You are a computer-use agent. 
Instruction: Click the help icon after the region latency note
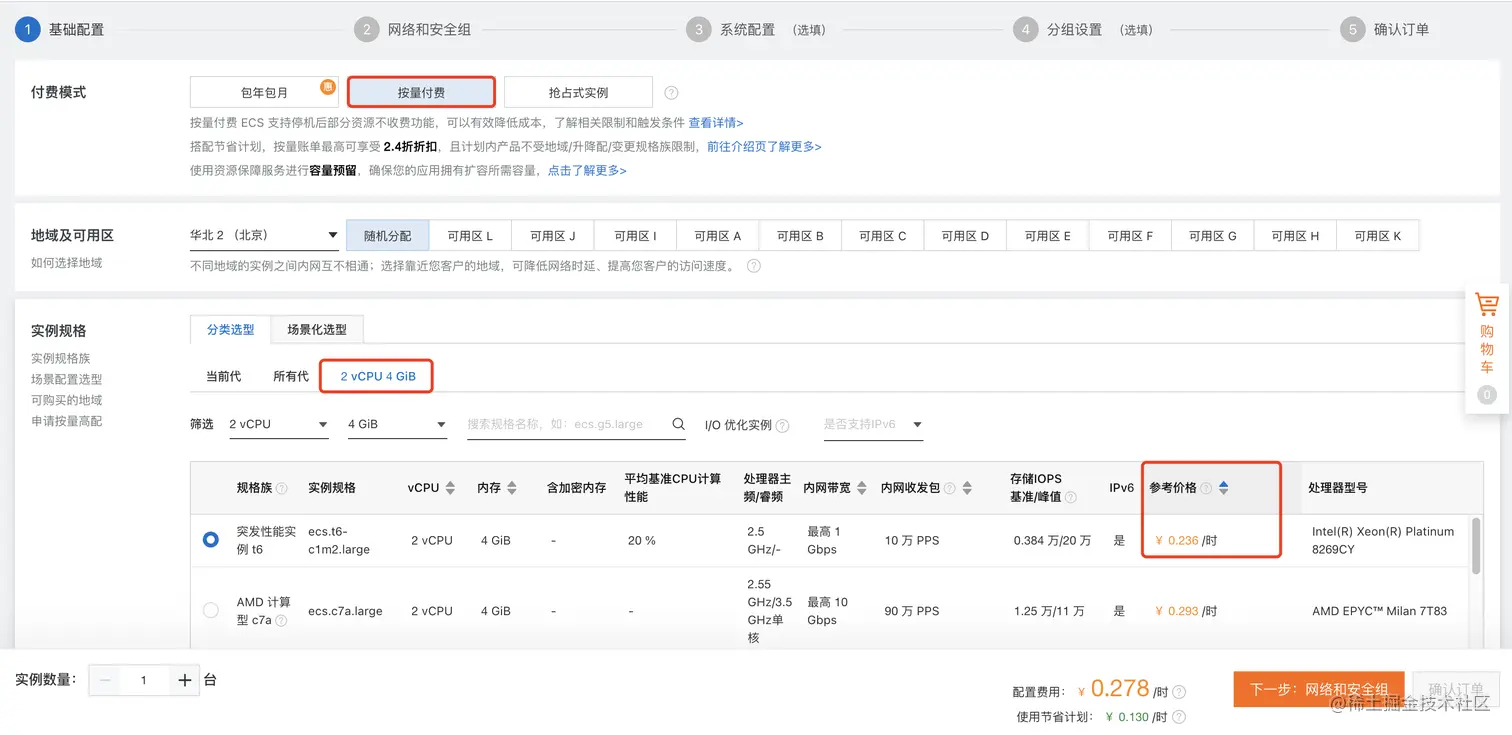(x=754, y=266)
